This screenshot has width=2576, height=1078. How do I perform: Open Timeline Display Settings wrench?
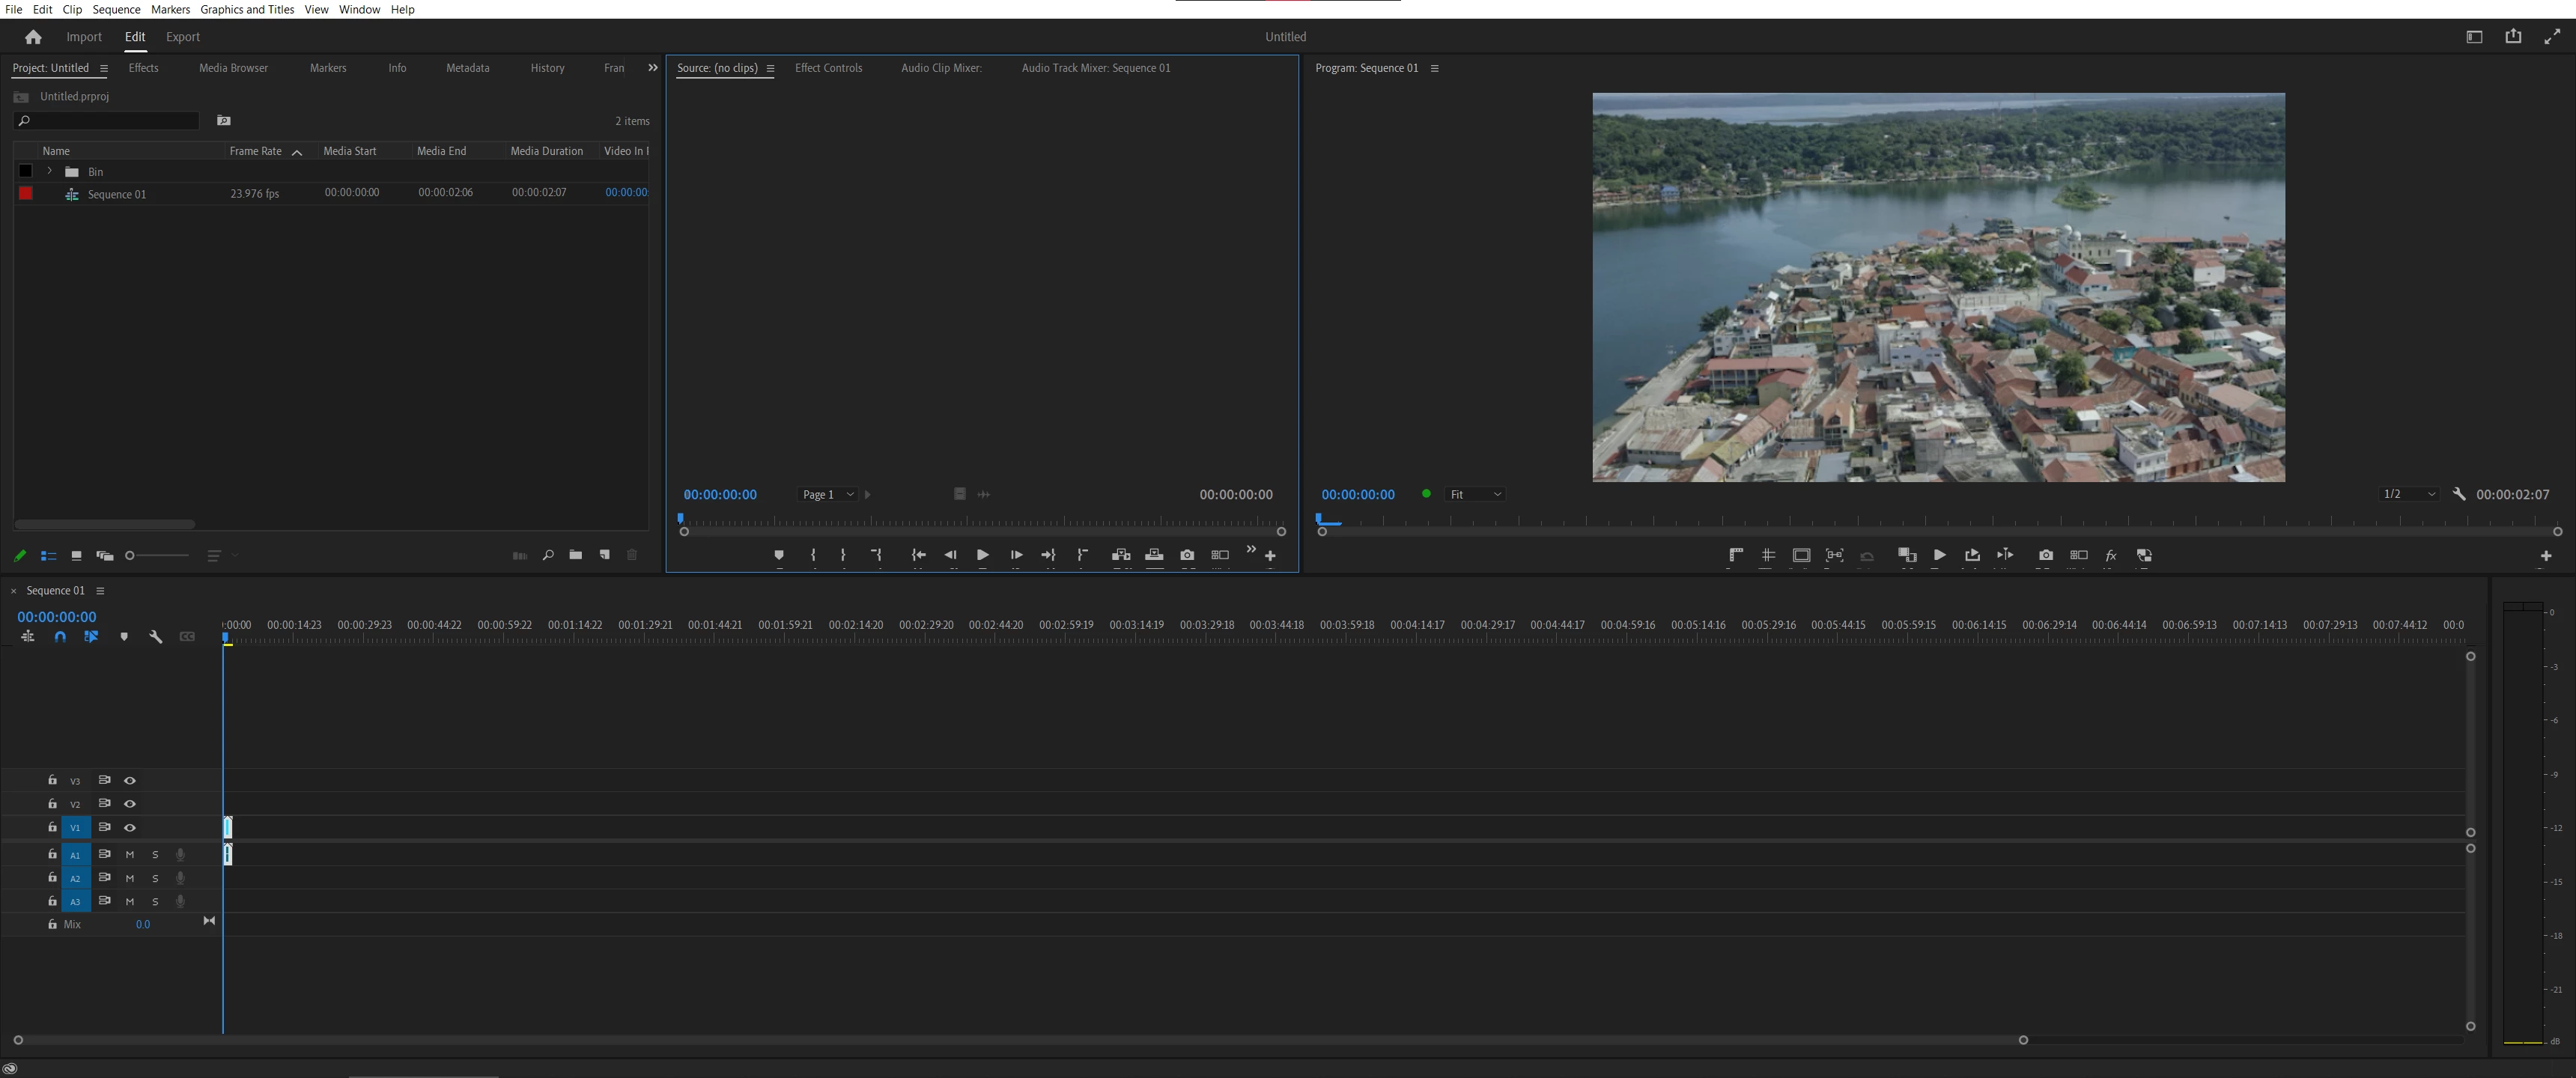pyautogui.click(x=155, y=637)
